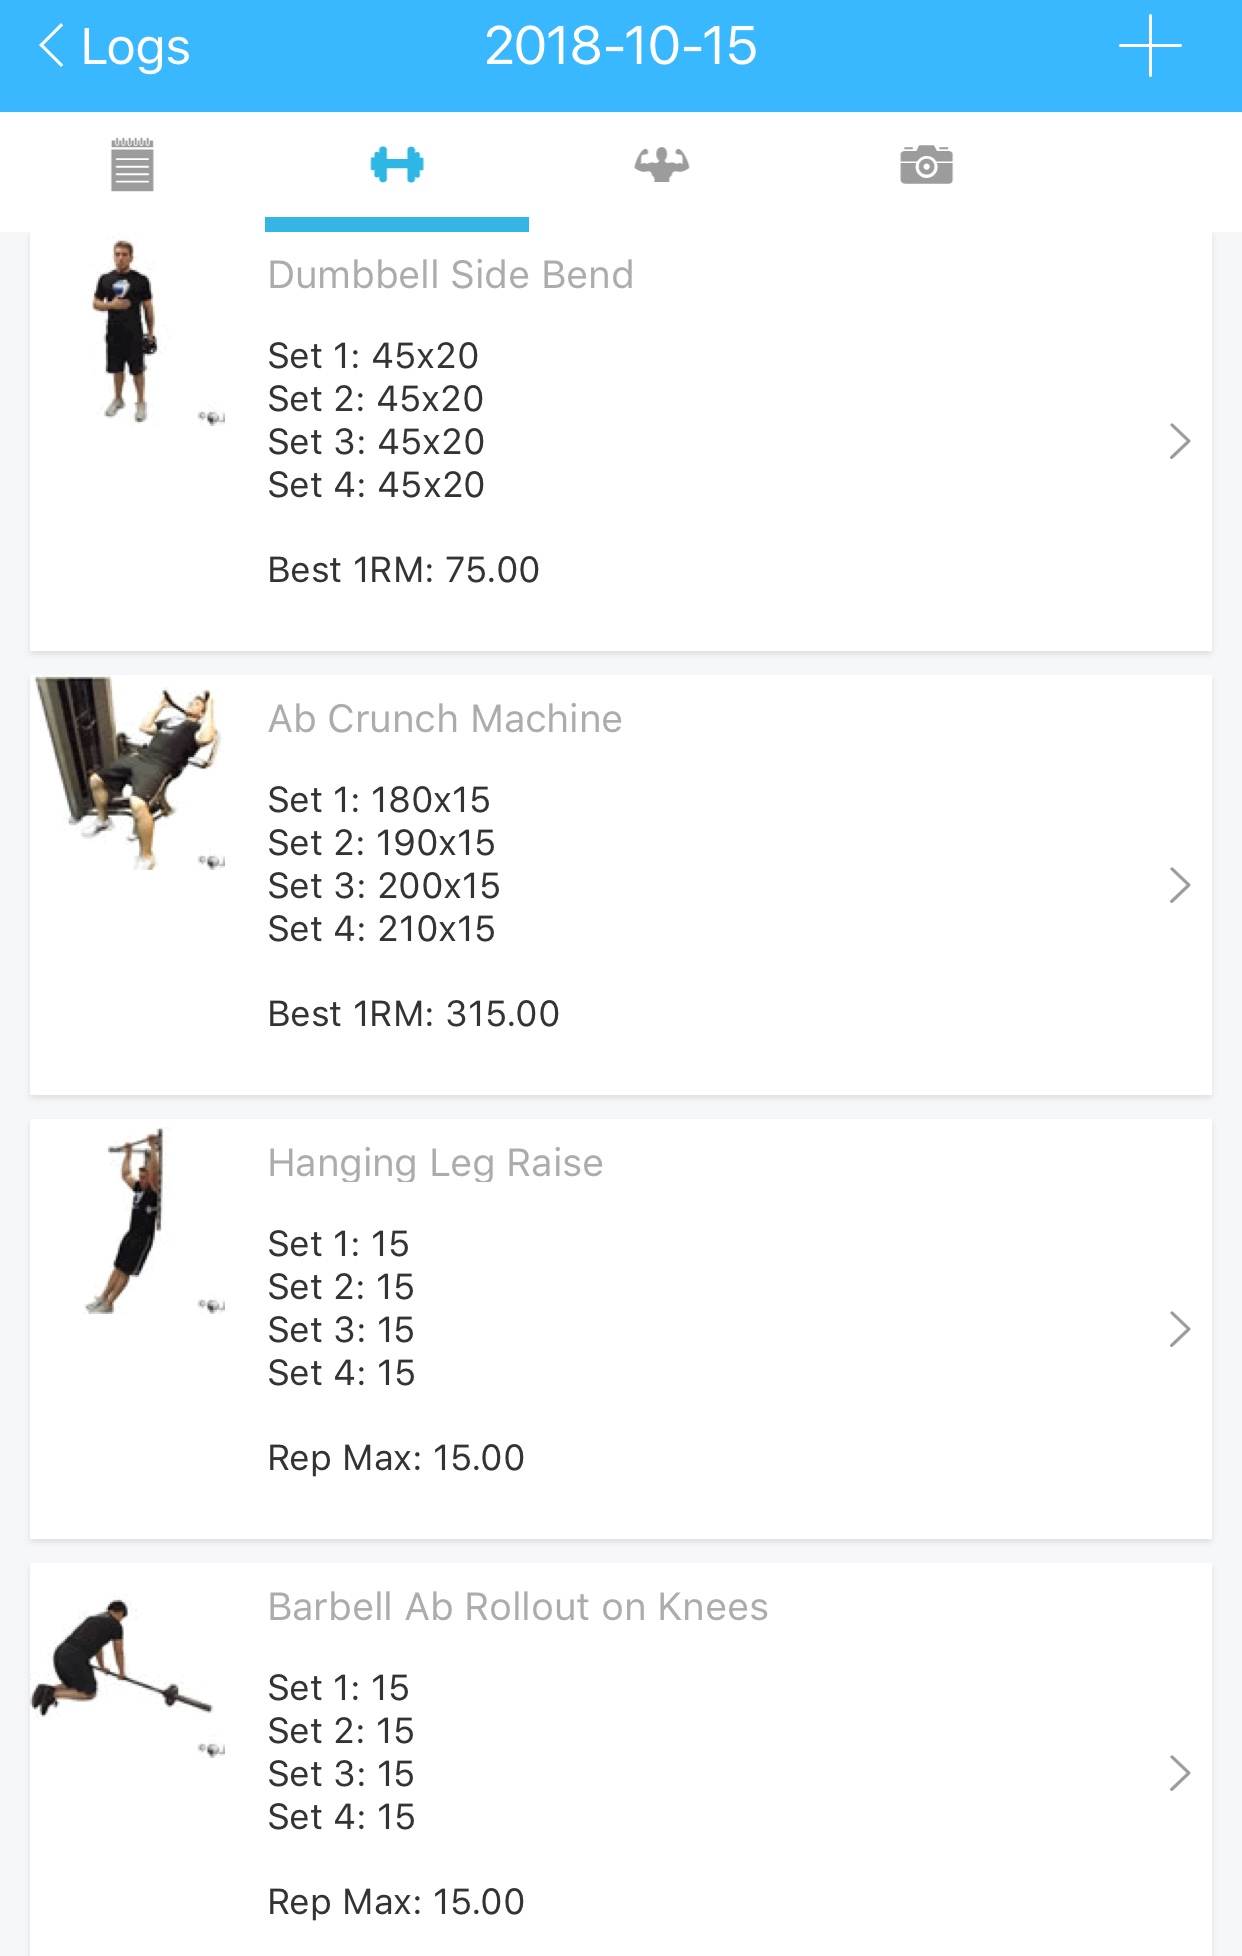Tap small icon beside Ab Crunch Machine image

tap(211, 862)
